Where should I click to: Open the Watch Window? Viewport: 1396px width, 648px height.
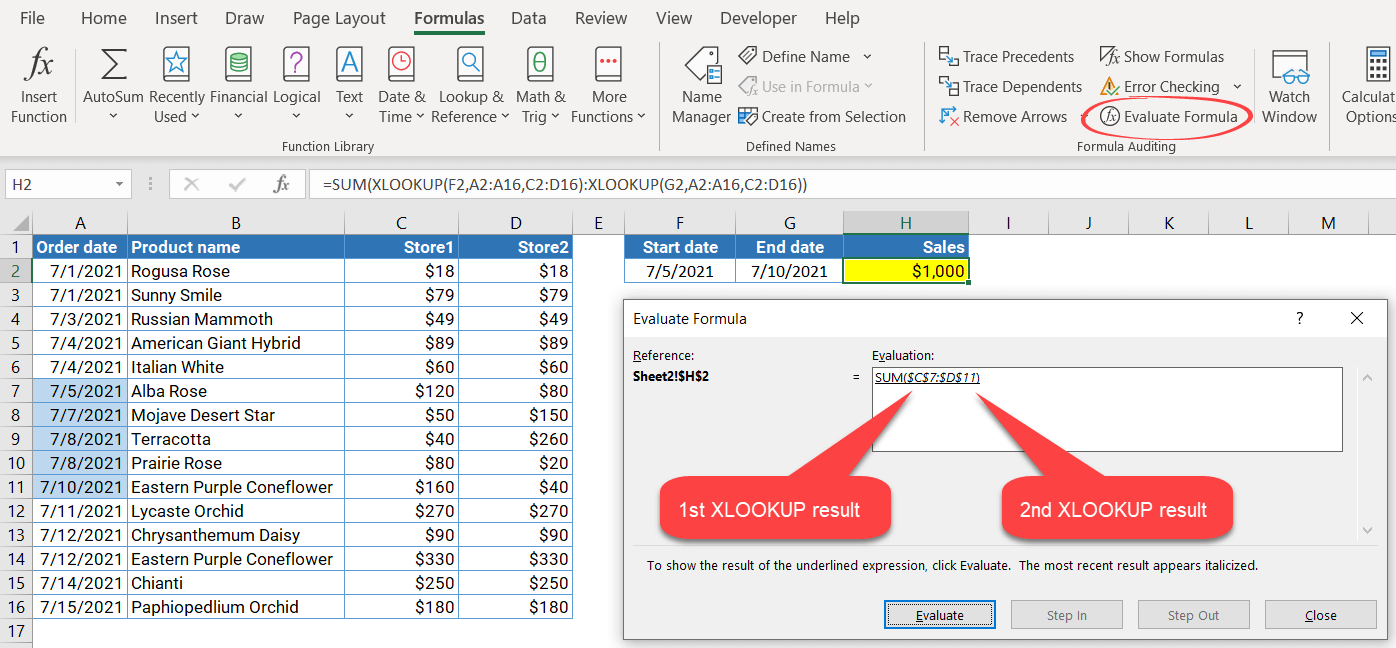pyautogui.click(x=1289, y=84)
